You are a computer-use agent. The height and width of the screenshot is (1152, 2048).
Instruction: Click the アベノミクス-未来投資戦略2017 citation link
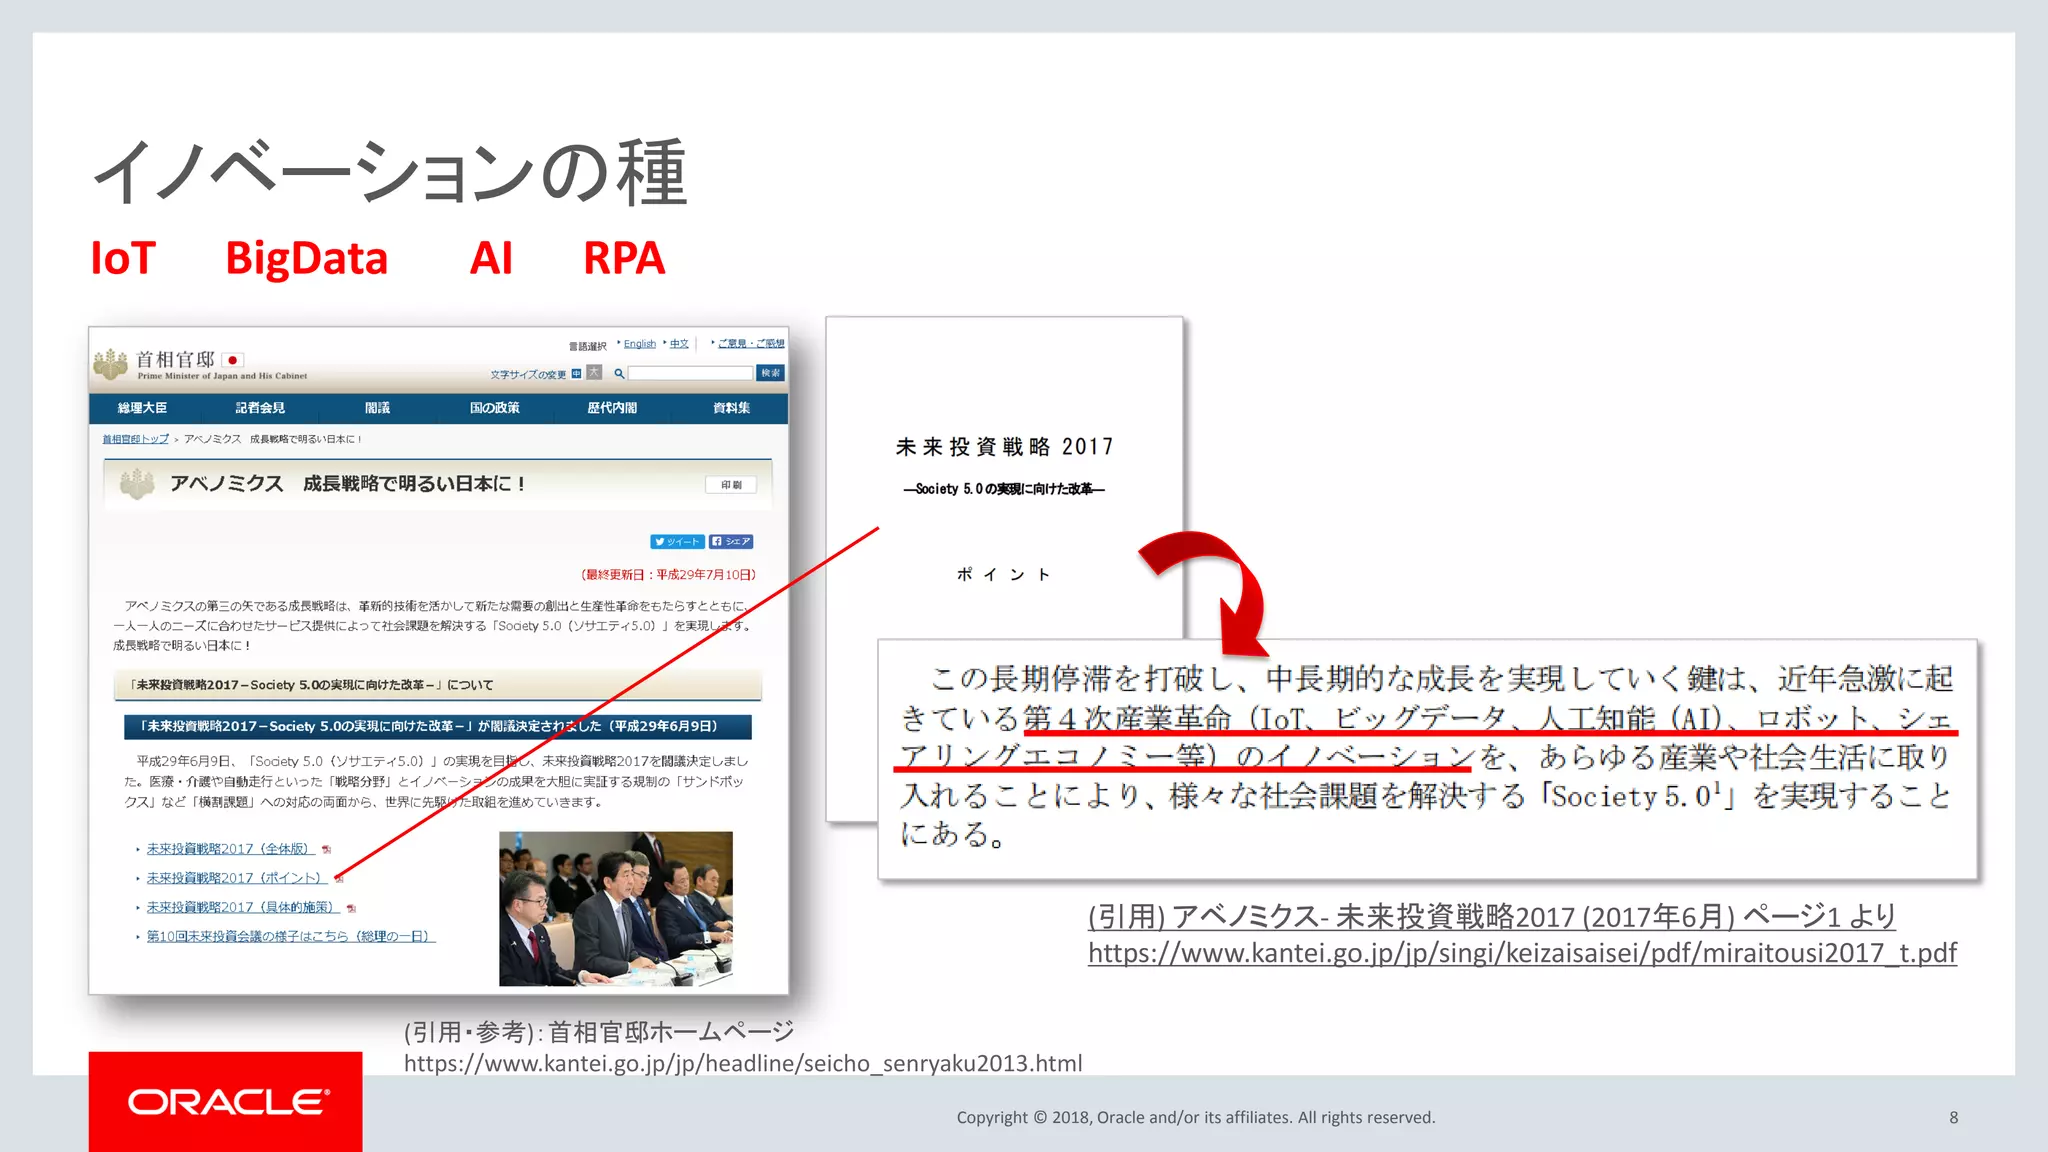[x=1492, y=916]
